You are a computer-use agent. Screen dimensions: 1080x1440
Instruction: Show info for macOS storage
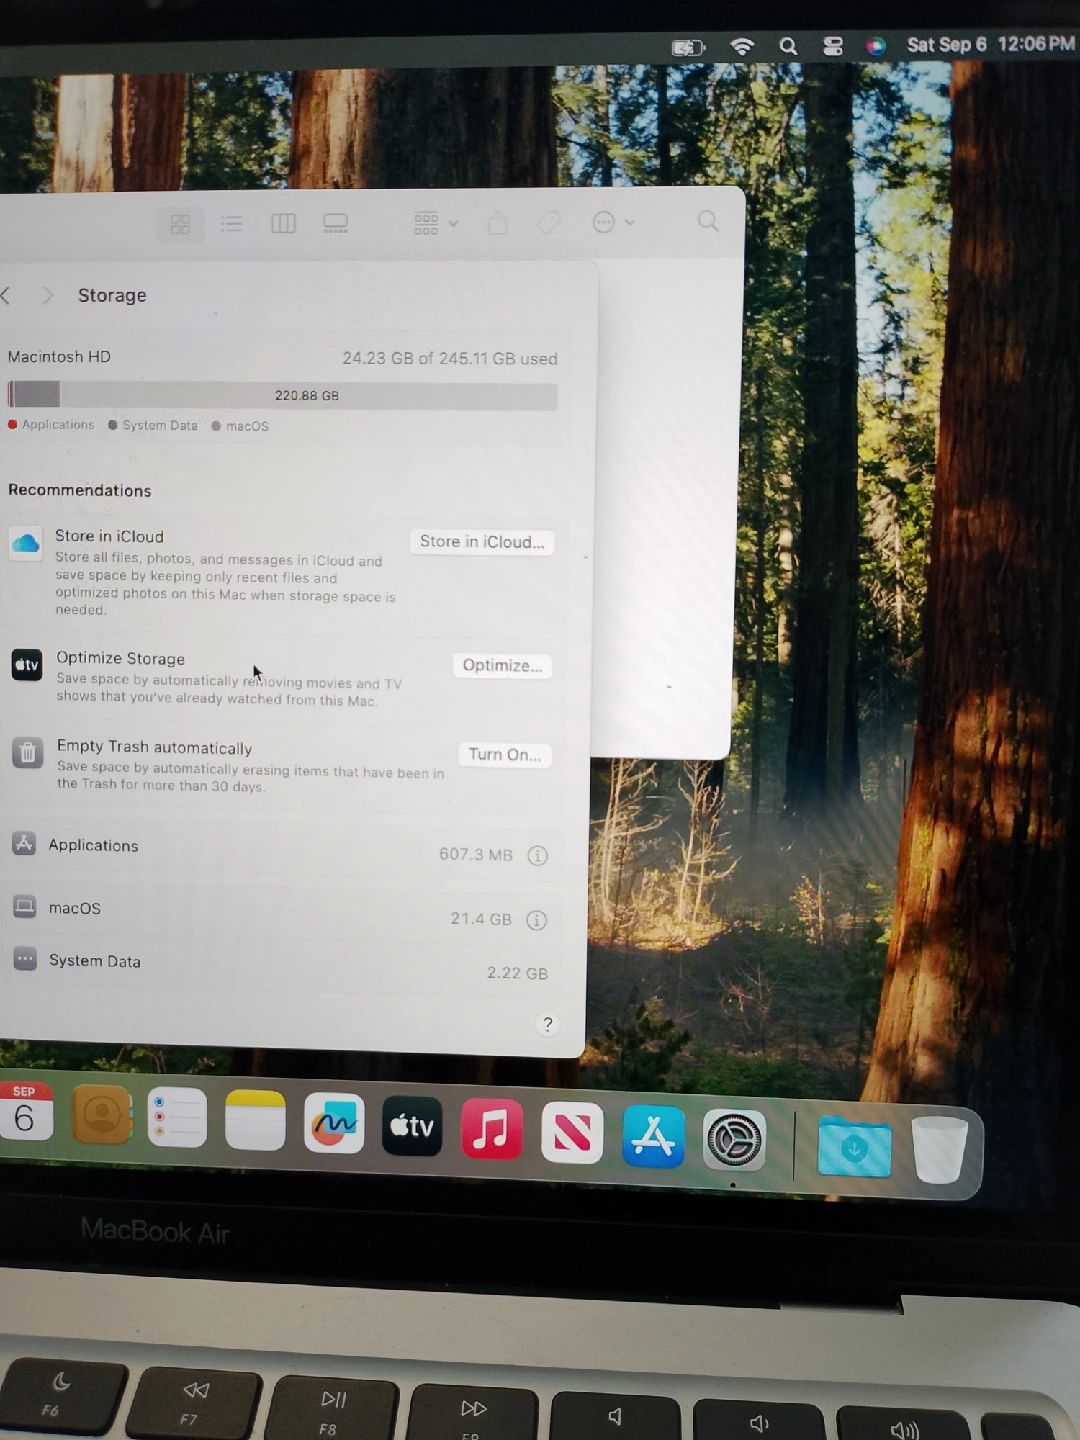click(537, 920)
